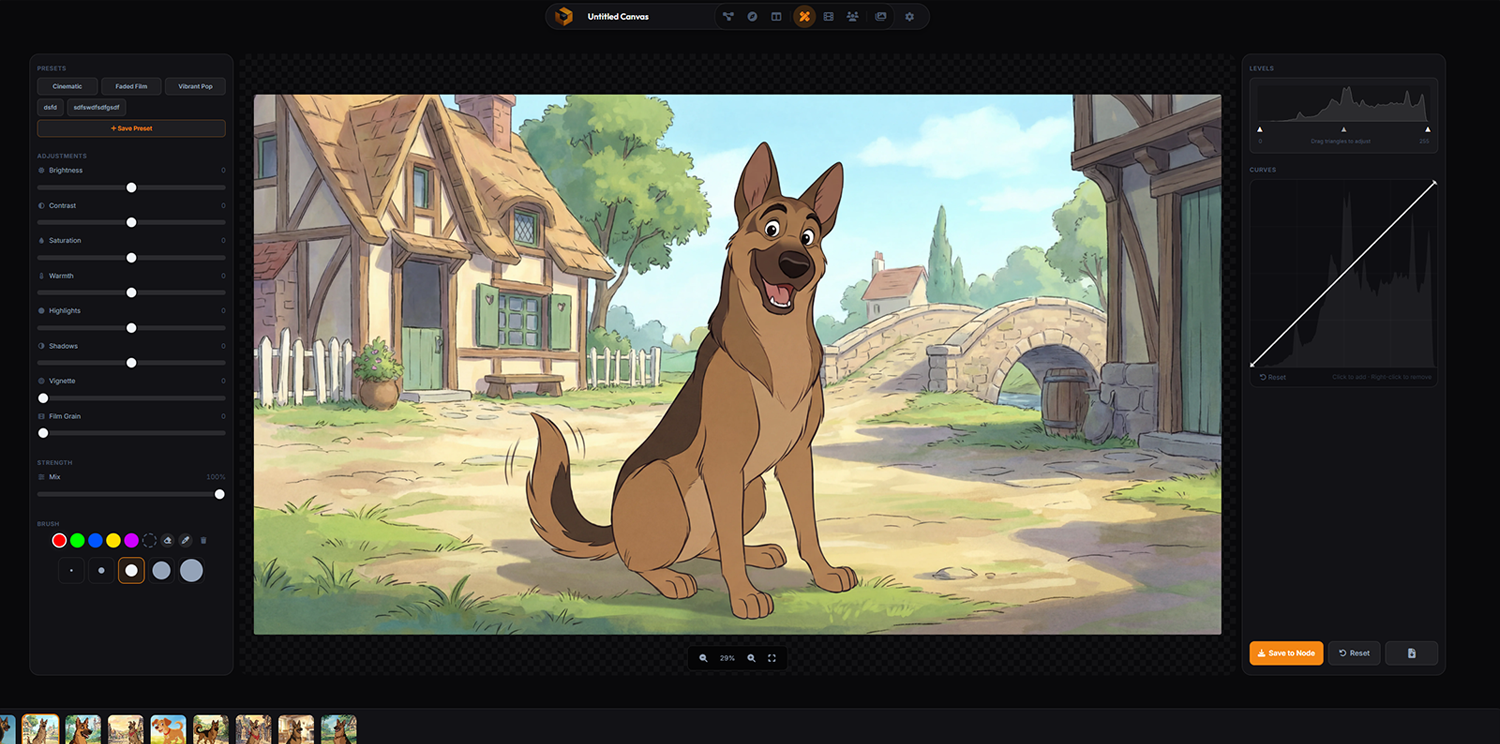Image resolution: width=1500 pixels, height=744 pixels.
Task: Select the largest brush size
Action: point(192,569)
